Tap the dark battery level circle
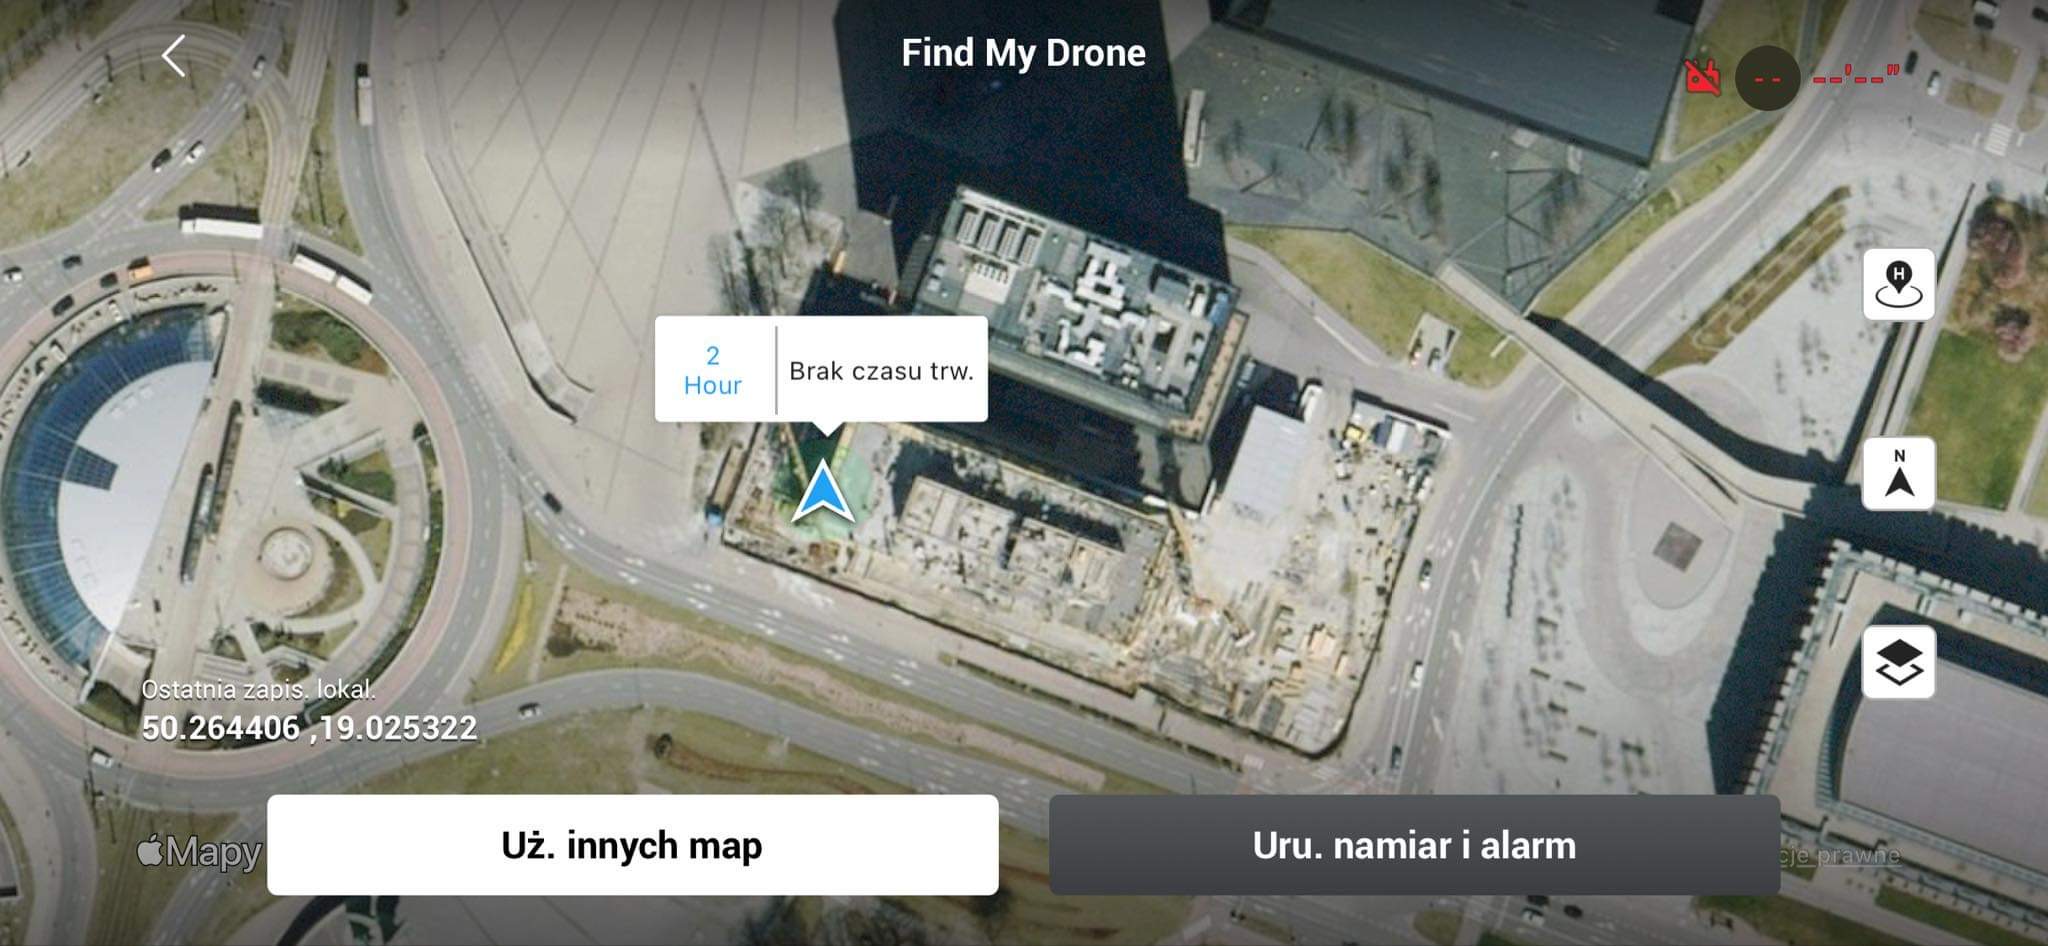The width and height of the screenshot is (2048, 946). (x=1767, y=78)
